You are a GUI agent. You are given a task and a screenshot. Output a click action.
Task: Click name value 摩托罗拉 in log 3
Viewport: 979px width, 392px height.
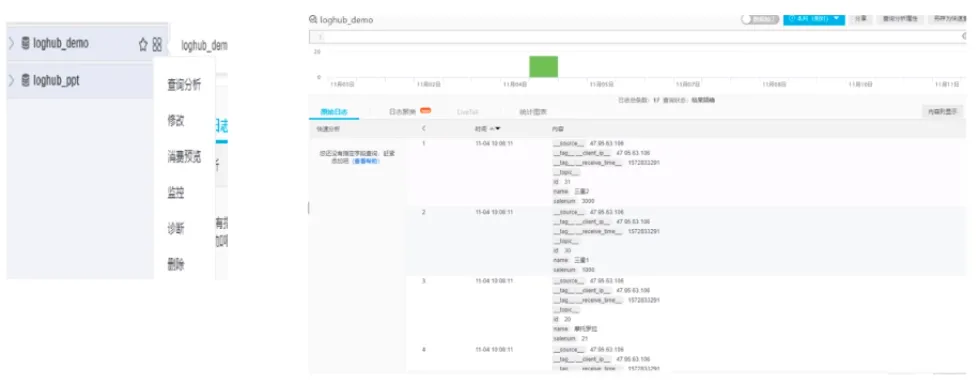tap(586, 328)
